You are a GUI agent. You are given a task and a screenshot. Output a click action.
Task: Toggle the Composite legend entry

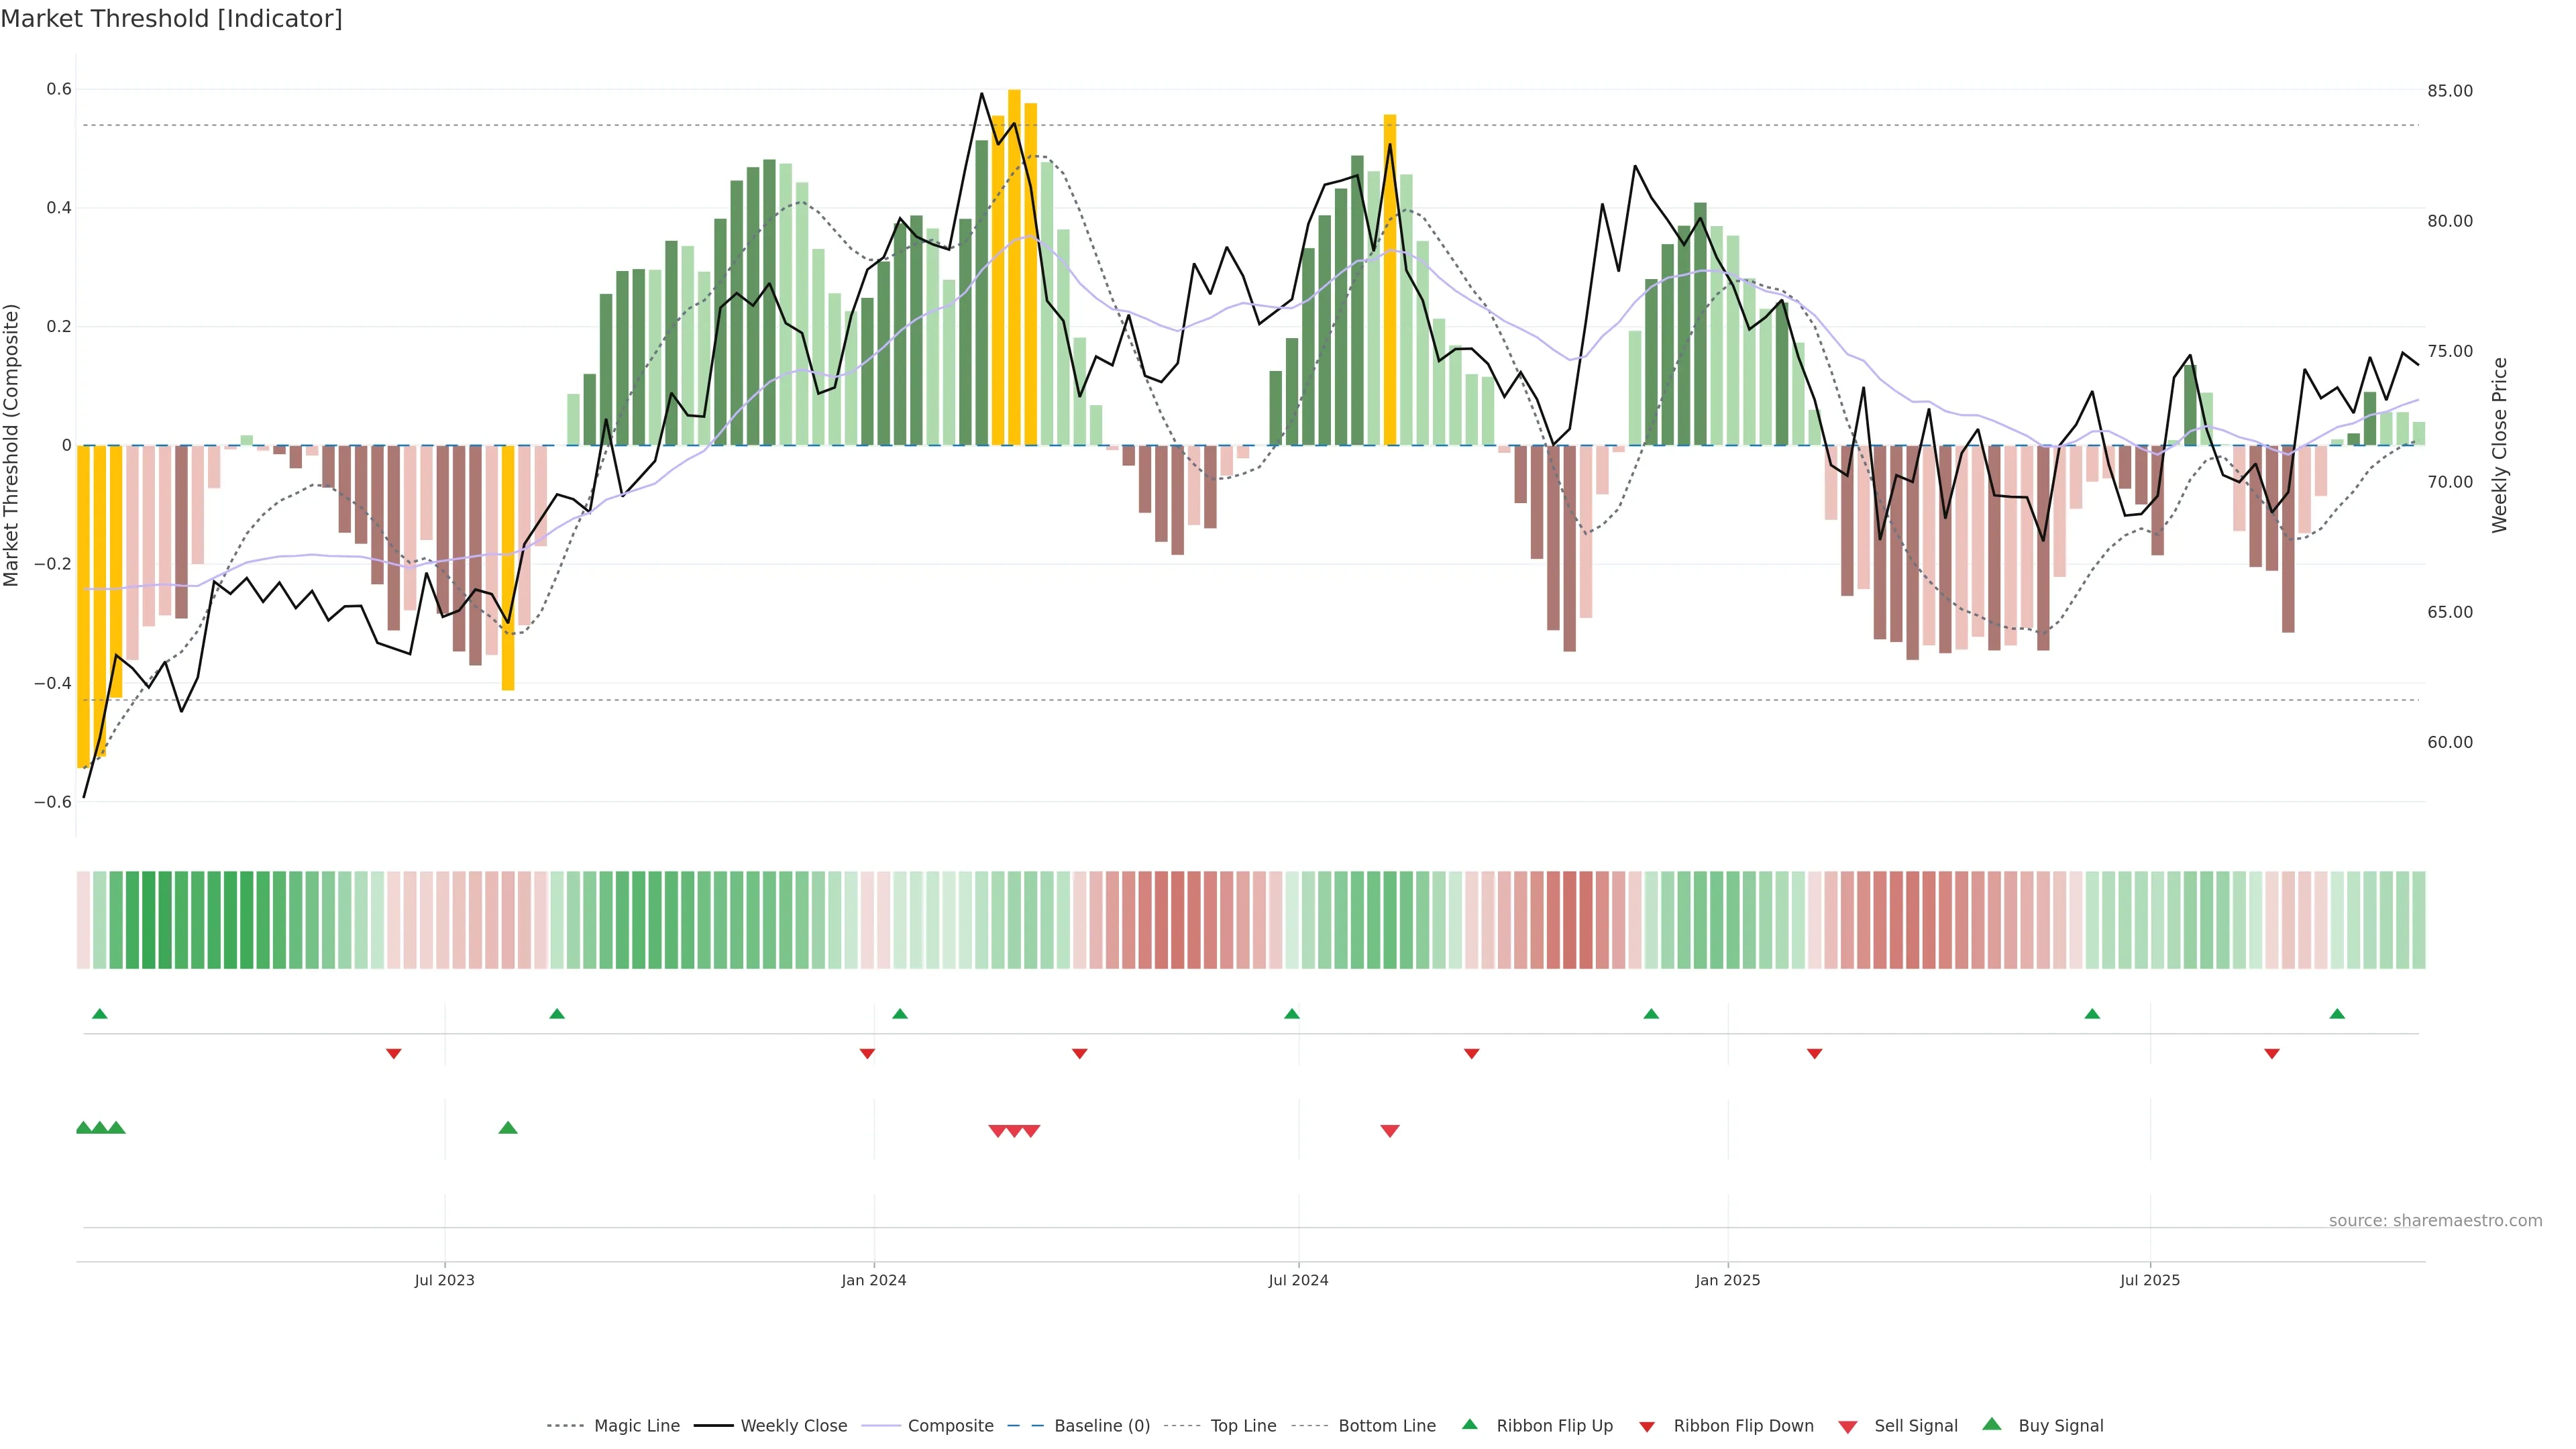click(950, 1426)
